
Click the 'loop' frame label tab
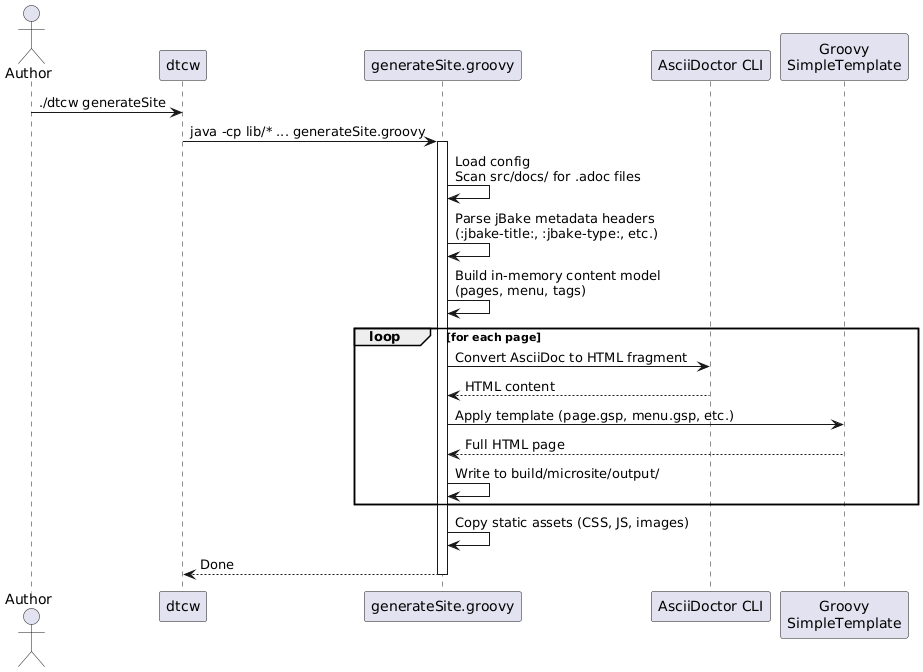point(393,337)
